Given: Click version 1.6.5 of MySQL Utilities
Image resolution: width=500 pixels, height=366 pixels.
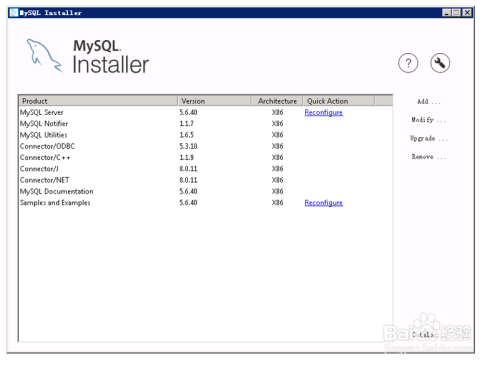Looking at the screenshot, I should pyautogui.click(x=186, y=135).
